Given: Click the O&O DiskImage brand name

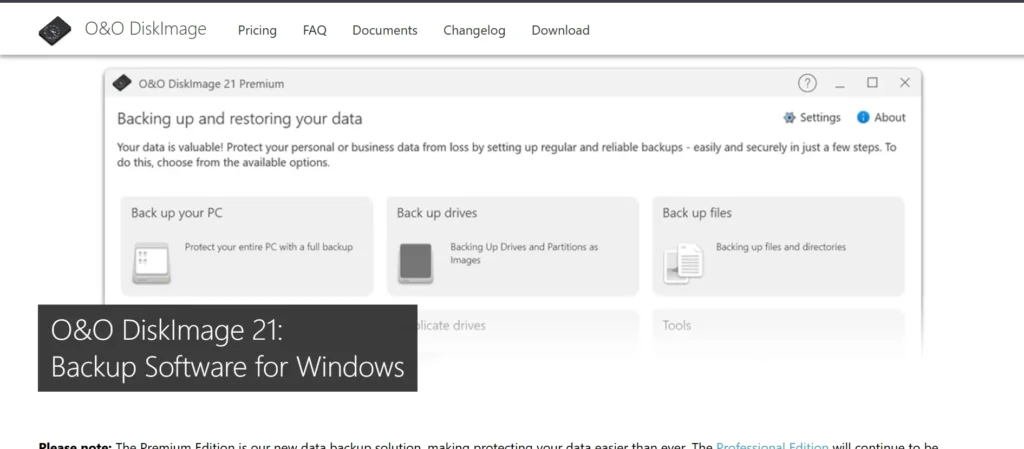Looking at the screenshot, I should point(145,29).
